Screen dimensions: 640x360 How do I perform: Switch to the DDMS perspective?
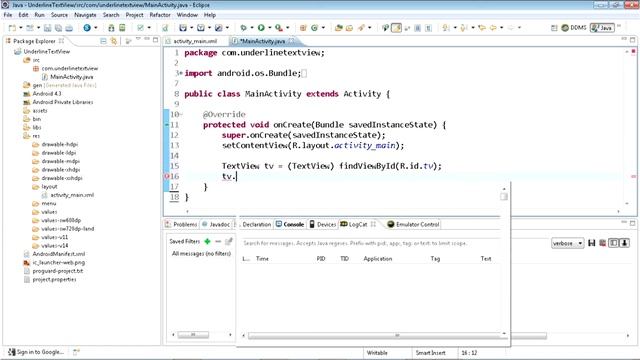pyautogui.click(x=574, y=28)
